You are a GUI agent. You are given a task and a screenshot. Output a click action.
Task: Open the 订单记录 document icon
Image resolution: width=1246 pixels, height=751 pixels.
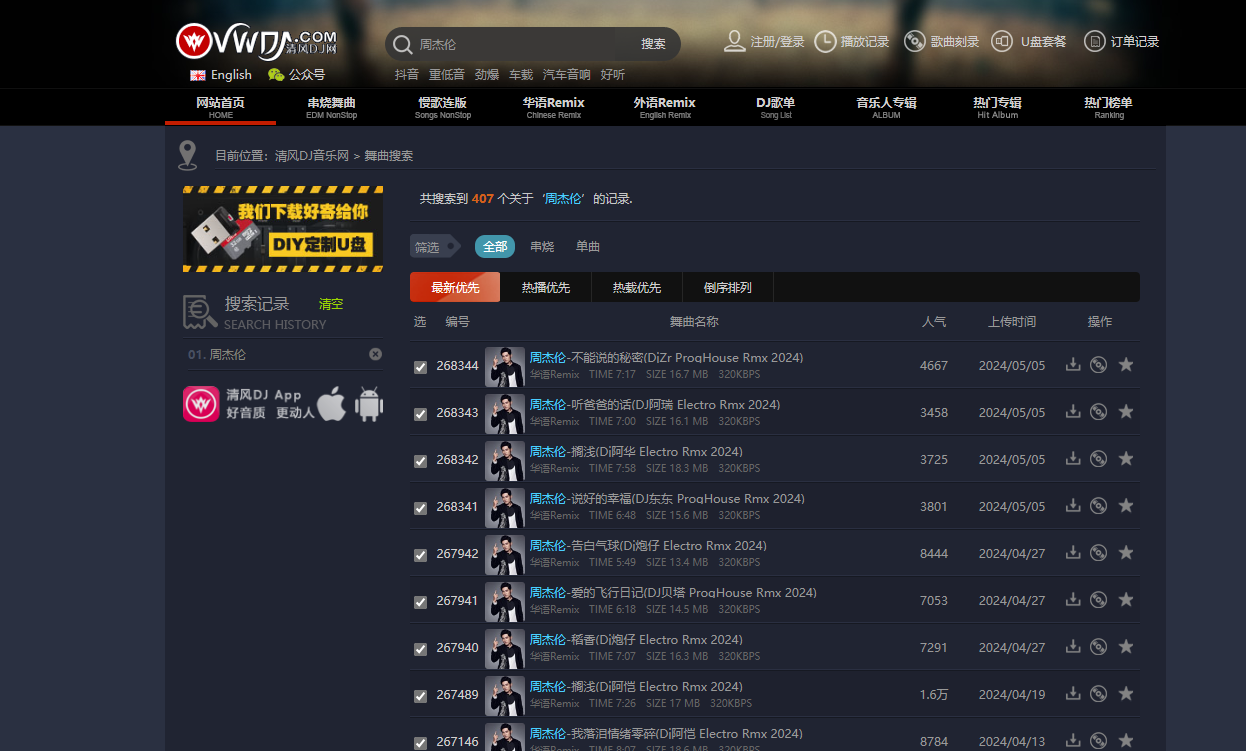coord(1095,41)
